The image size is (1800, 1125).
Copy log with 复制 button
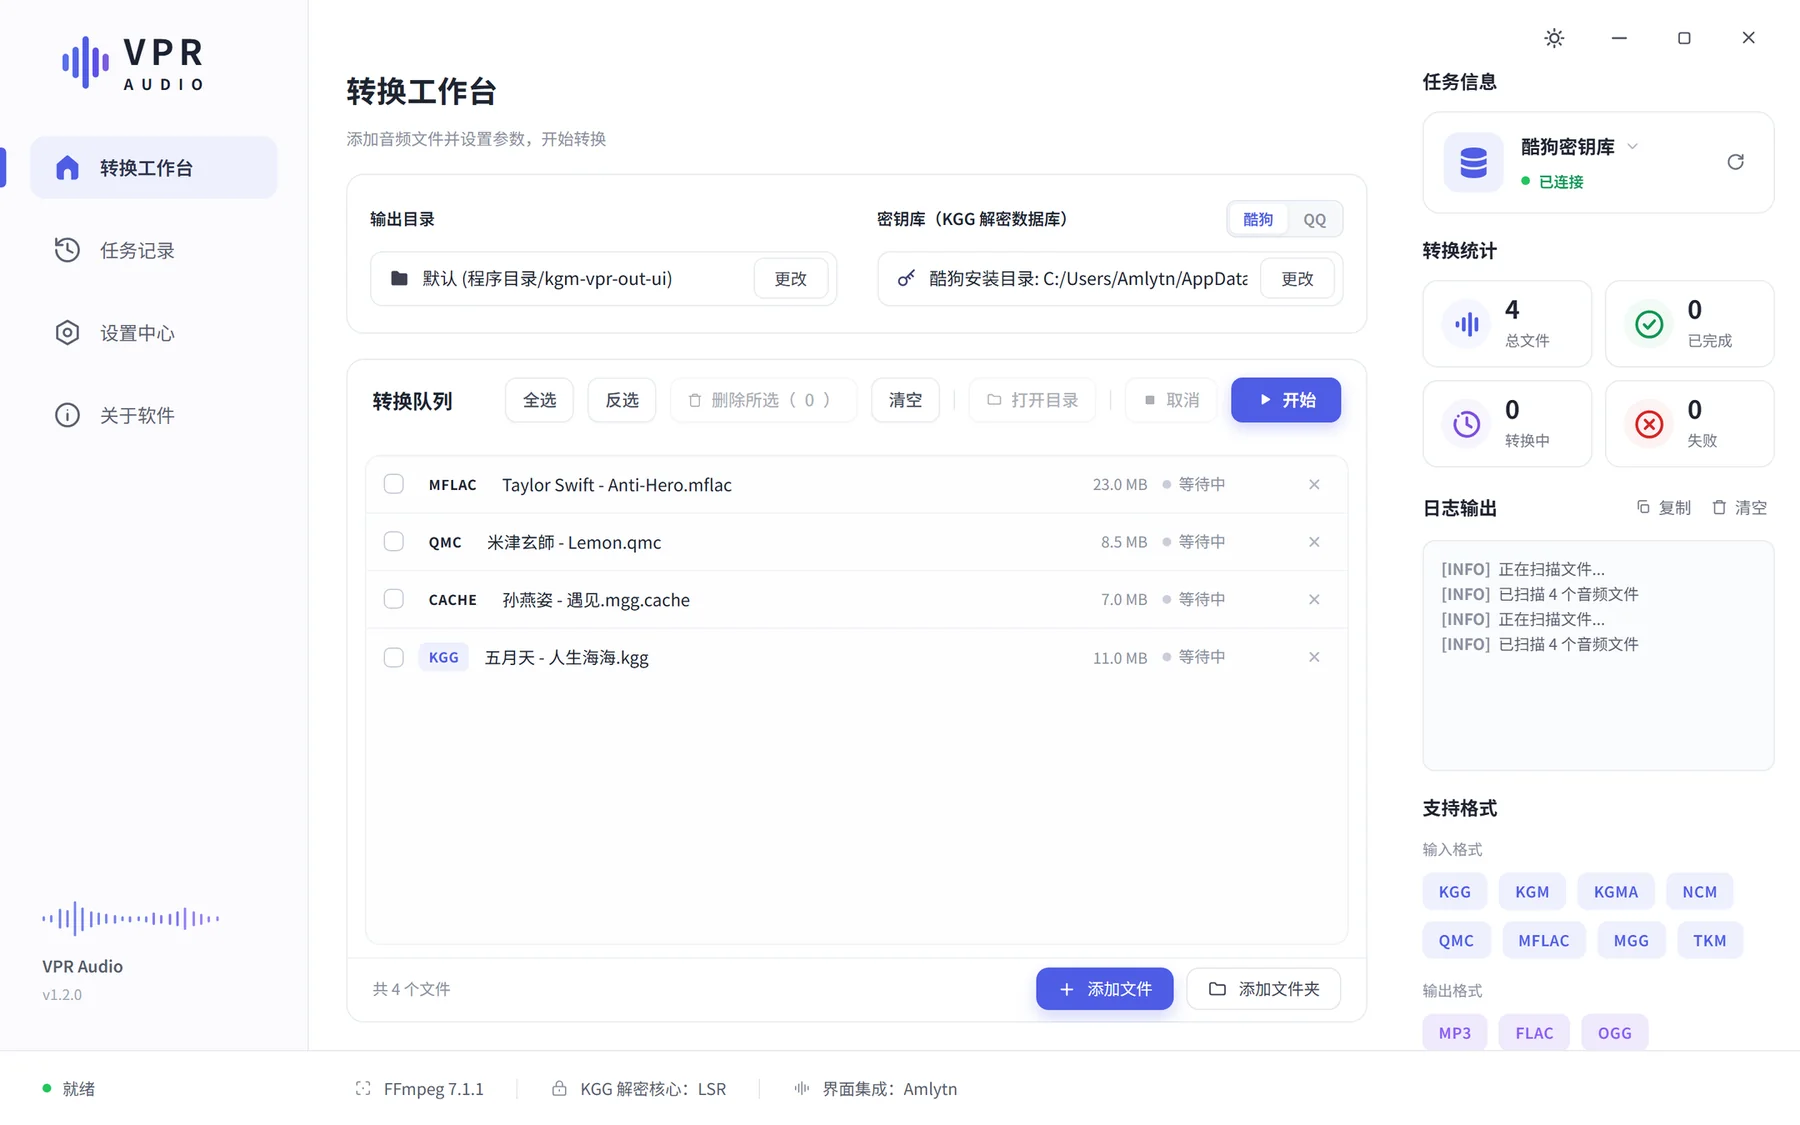(1663, 508)
